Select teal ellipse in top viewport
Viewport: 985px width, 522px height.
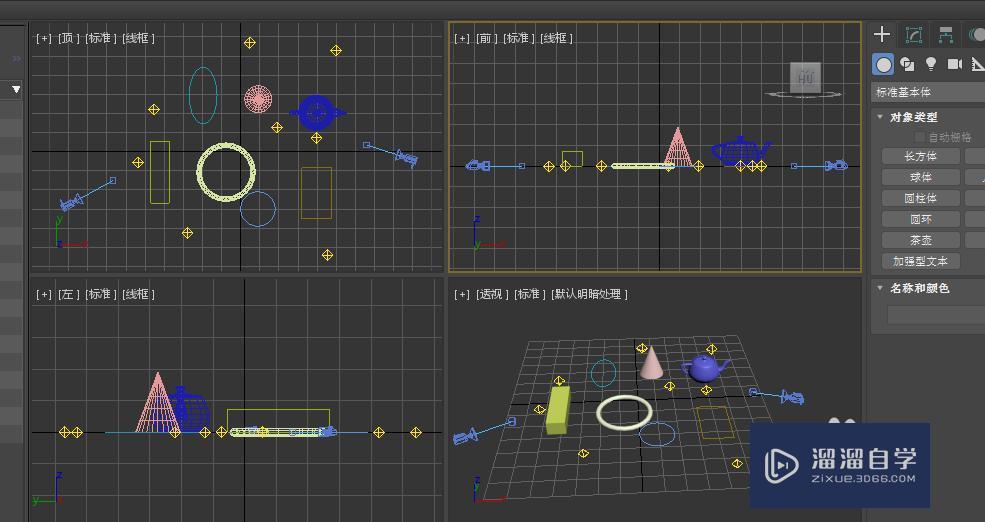click(x=203, y=95)
